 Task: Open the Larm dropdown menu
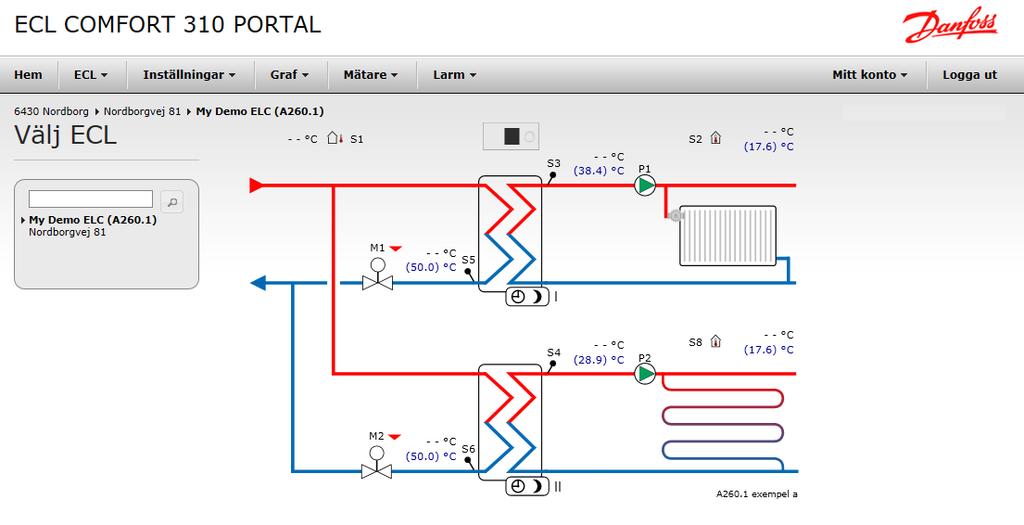(x=455, y=75)
